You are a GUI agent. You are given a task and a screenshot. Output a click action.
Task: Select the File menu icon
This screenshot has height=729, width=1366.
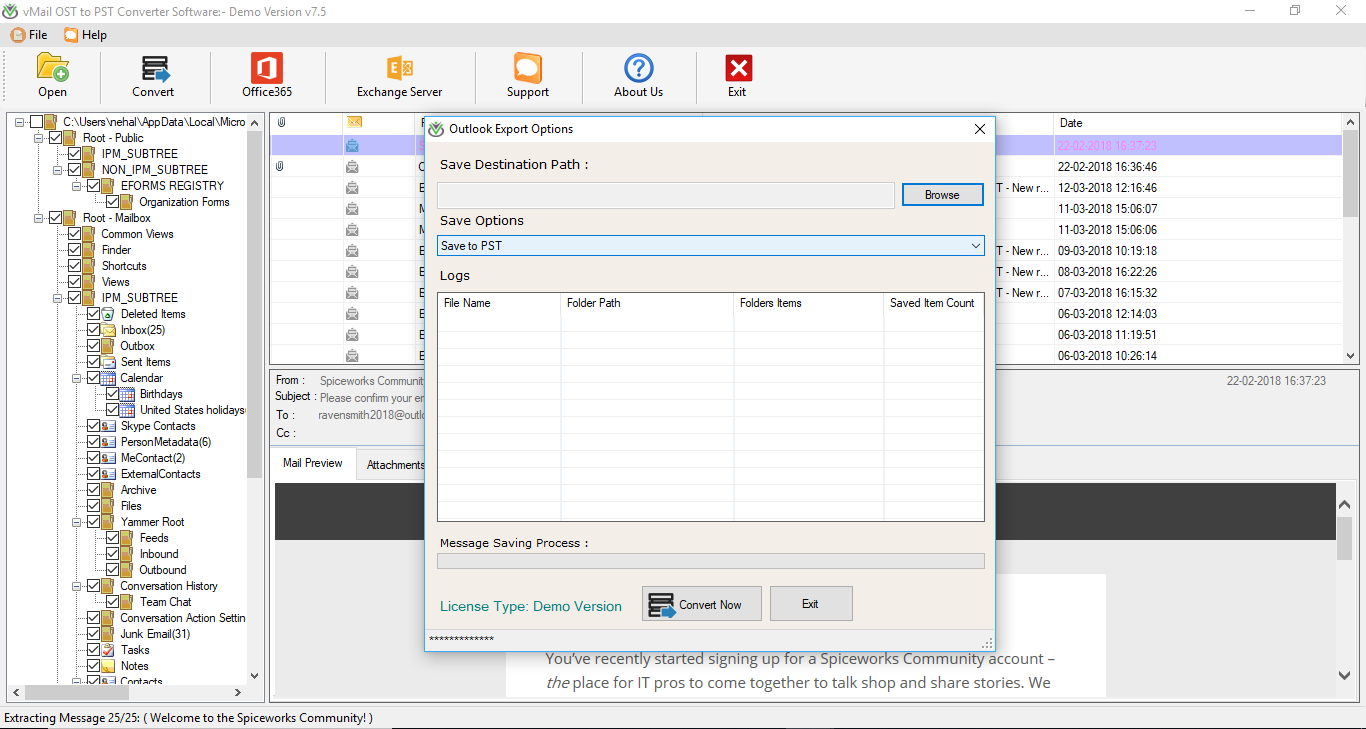click(x=18, y=35)
